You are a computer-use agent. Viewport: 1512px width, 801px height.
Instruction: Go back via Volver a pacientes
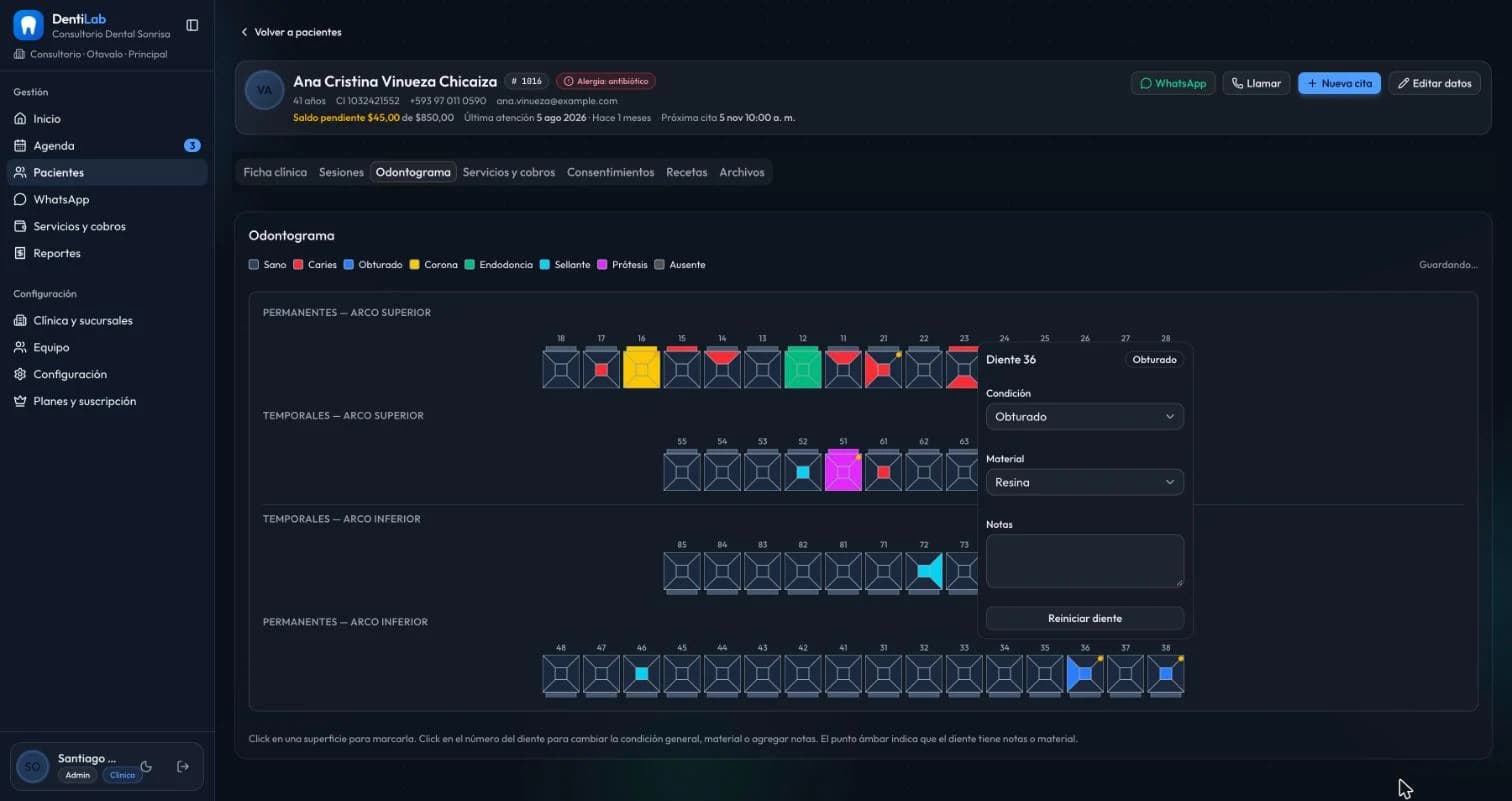291,32
